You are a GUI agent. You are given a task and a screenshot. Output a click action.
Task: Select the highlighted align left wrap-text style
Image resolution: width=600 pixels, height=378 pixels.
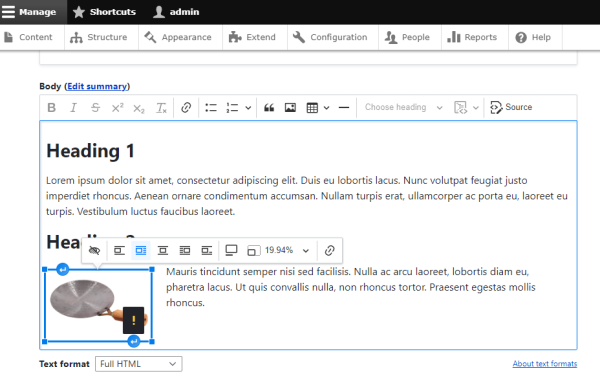(x=141, y=251)
